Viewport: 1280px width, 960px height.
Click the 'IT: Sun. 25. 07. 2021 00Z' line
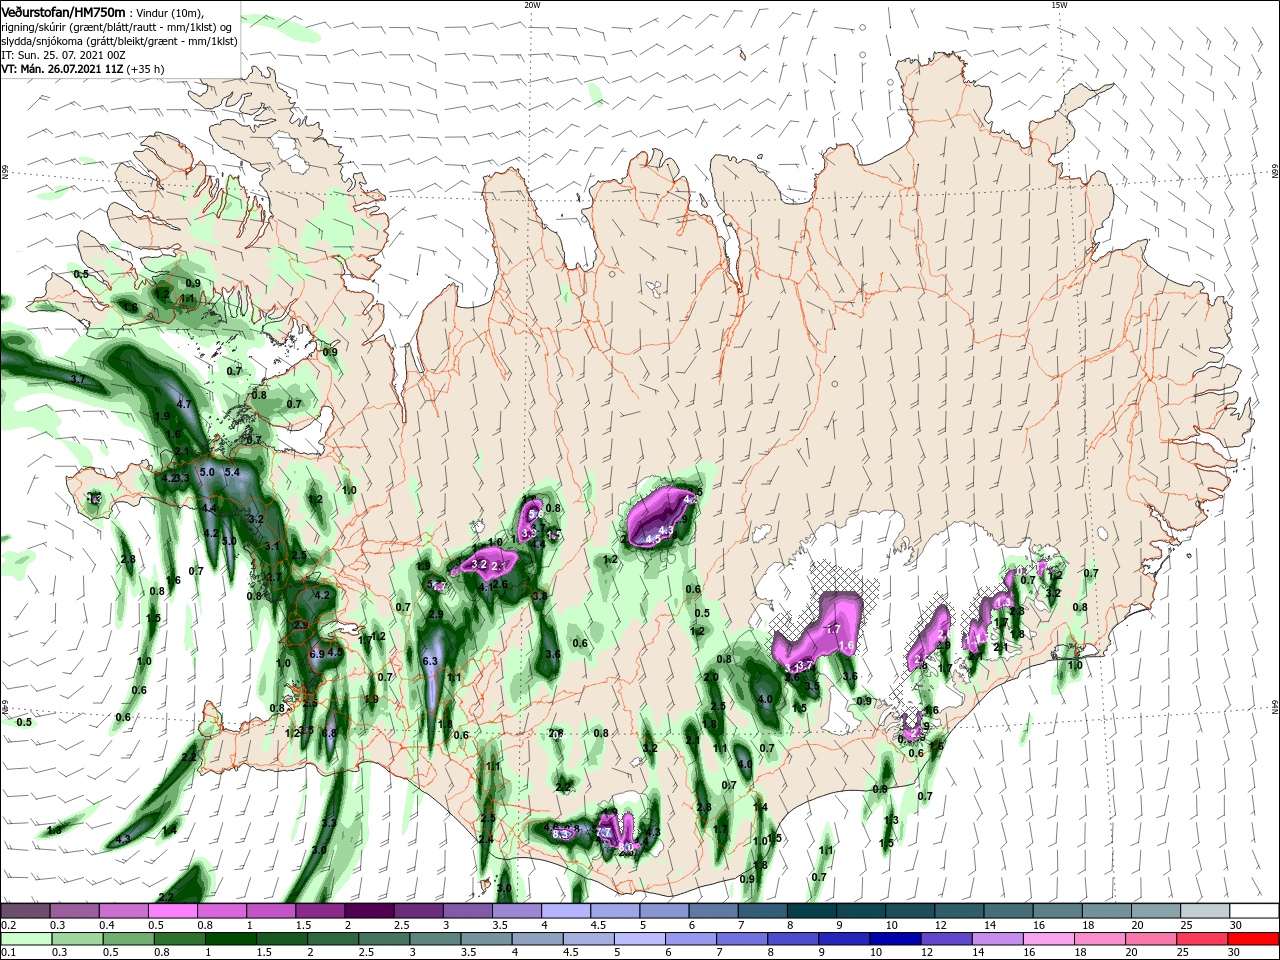coord(62,56)
